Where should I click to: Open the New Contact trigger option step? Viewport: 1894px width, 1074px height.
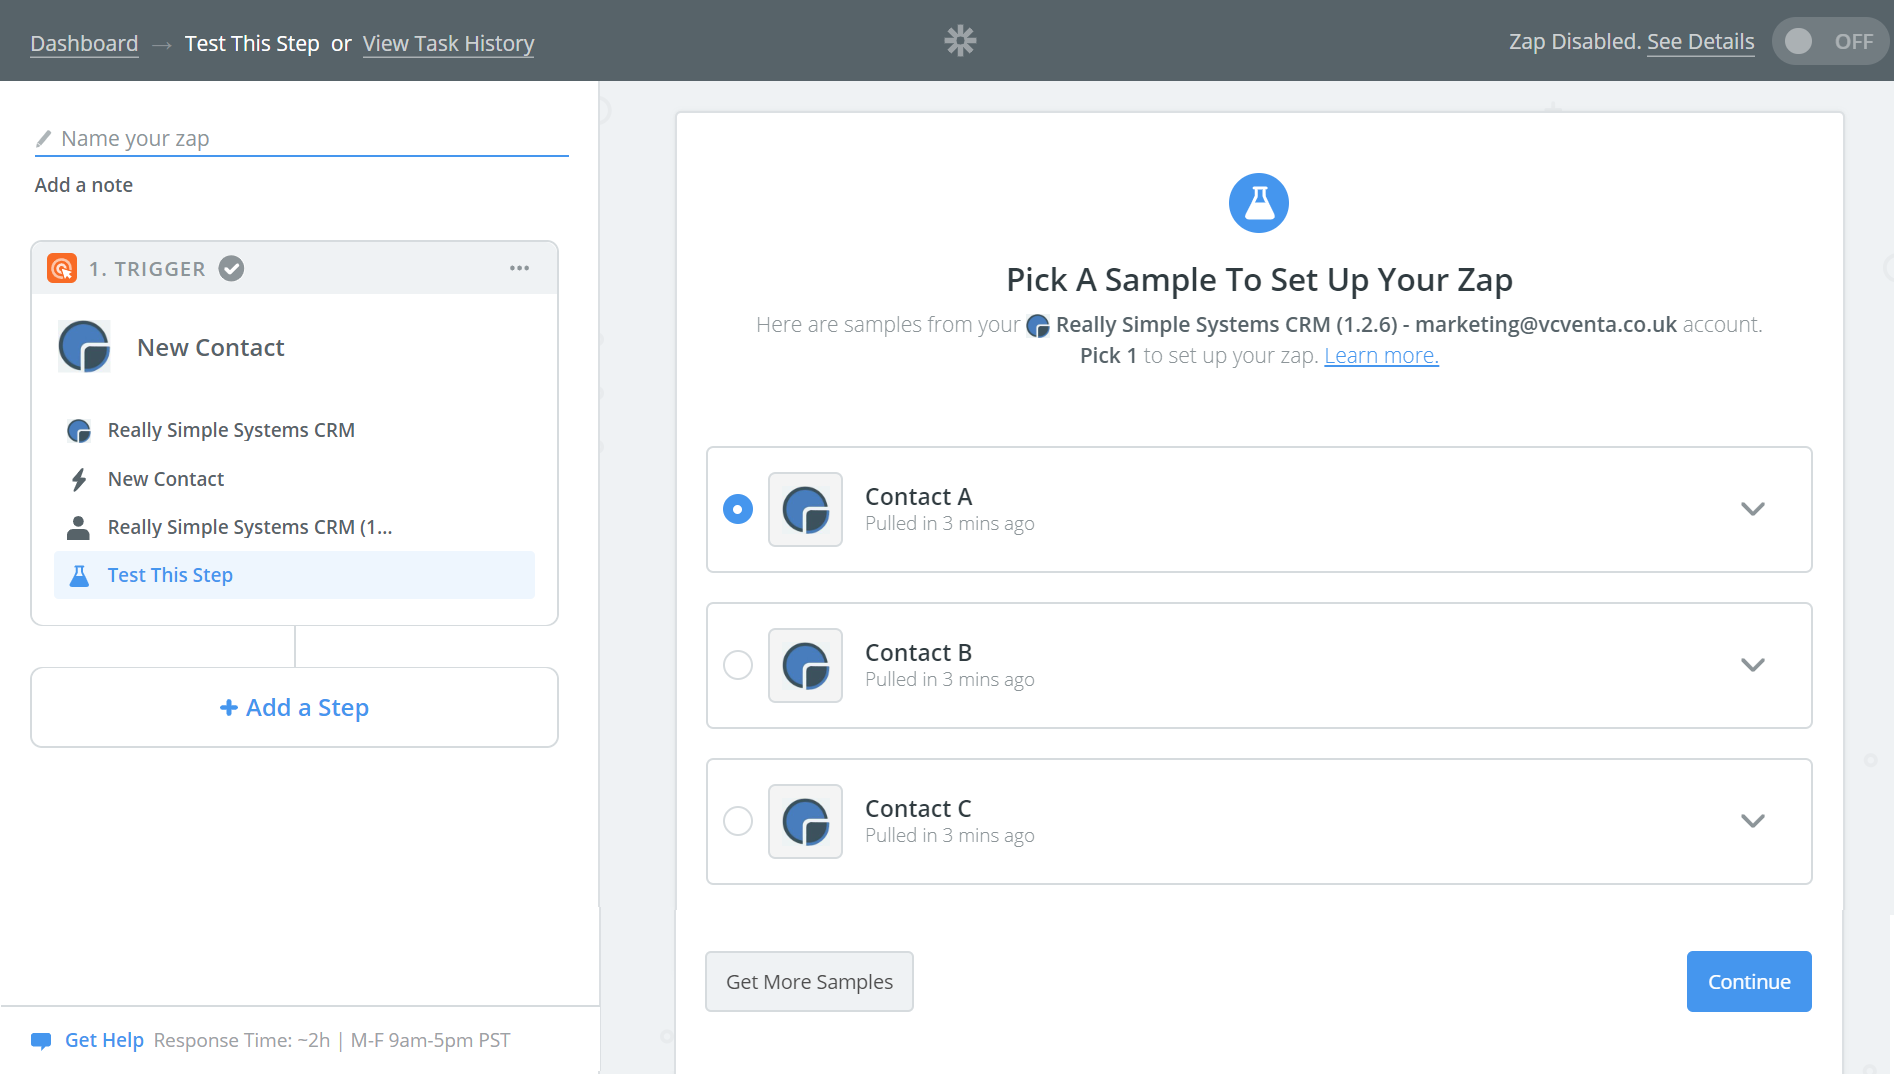(x=294, y=479)
